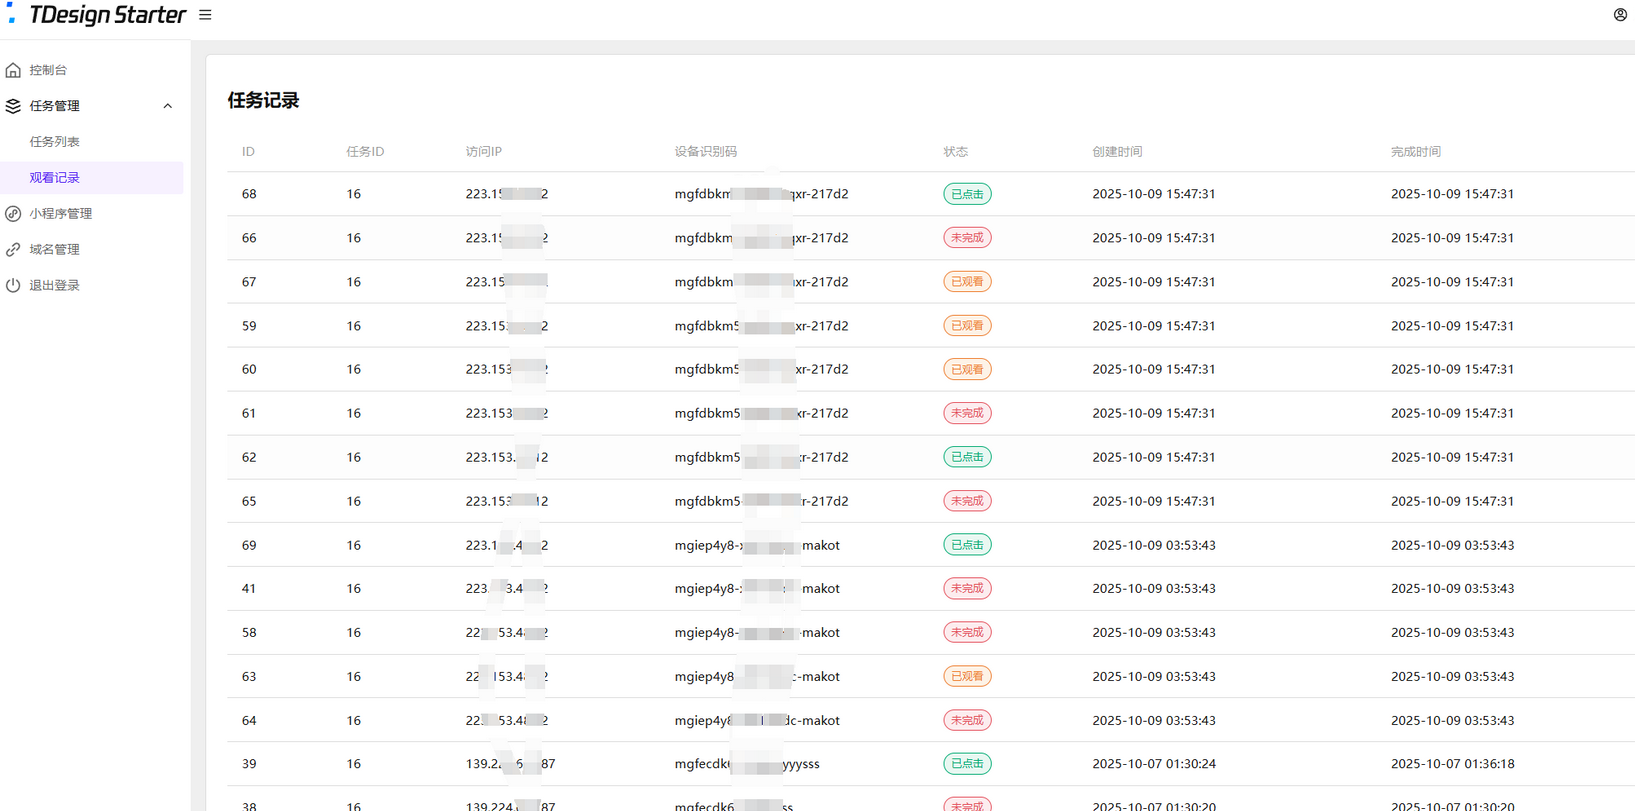Click the home icon beside 控制台
The height and width of the screenshot is (811, 1635).
click(13, 70)
